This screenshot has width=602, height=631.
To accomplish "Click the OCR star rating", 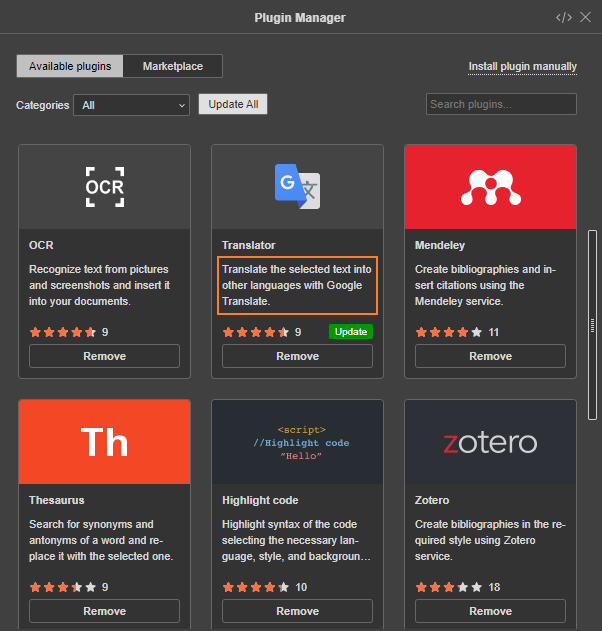I will point(63,332).
